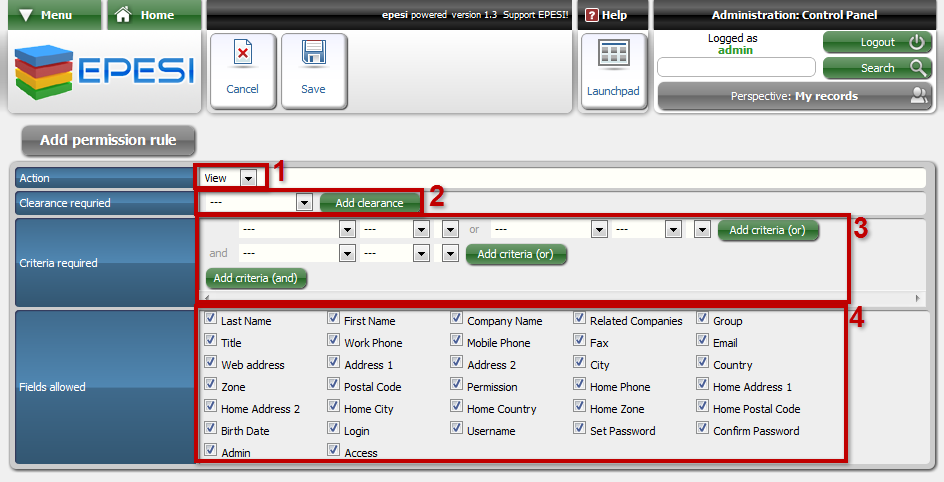Toggle the Username checkbox
The height and width of the screenshot is (482, 944).
pyautogui.click(x=456, y=428)
